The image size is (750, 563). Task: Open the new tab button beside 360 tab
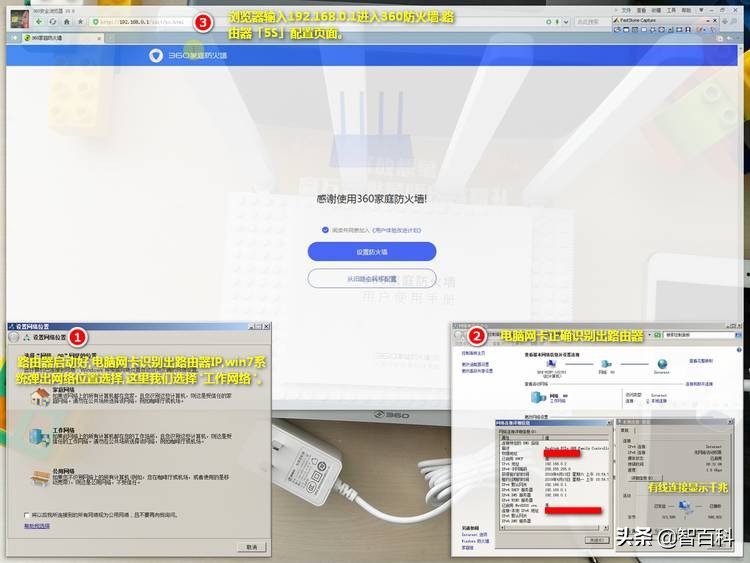(x=110, y=38)
